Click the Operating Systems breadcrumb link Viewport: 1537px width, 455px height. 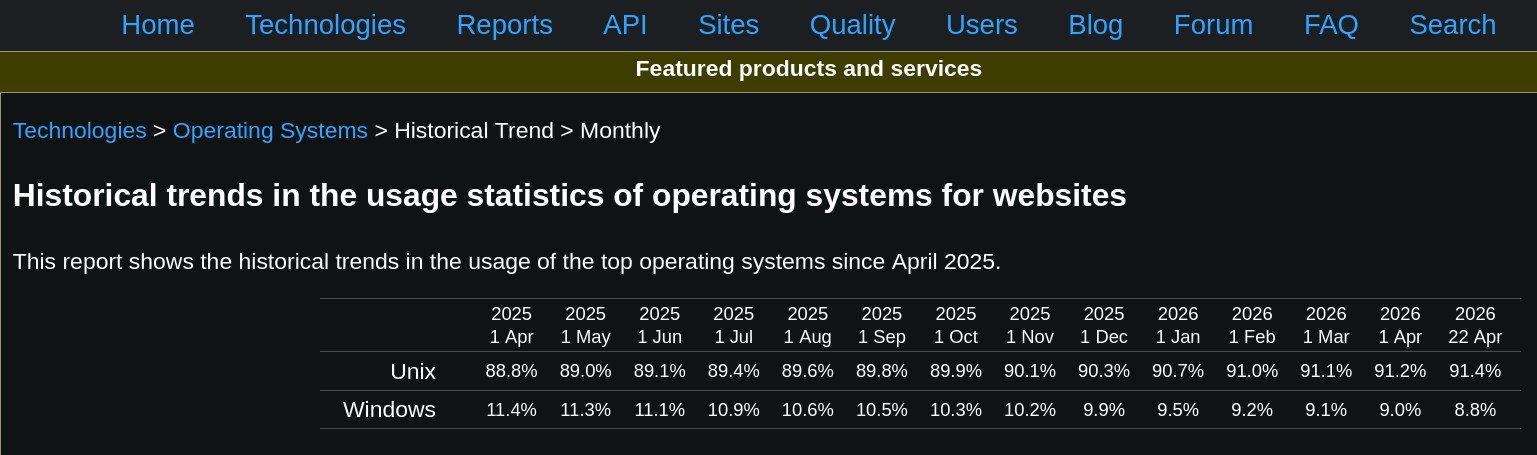[x=270, y=130]
